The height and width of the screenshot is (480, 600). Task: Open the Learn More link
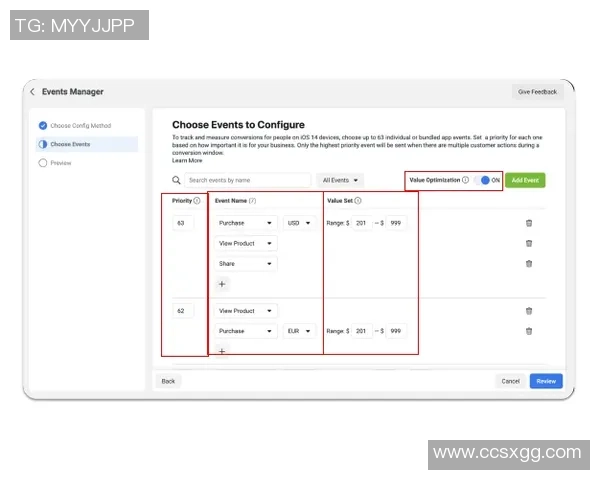click(x=187, y=160)
